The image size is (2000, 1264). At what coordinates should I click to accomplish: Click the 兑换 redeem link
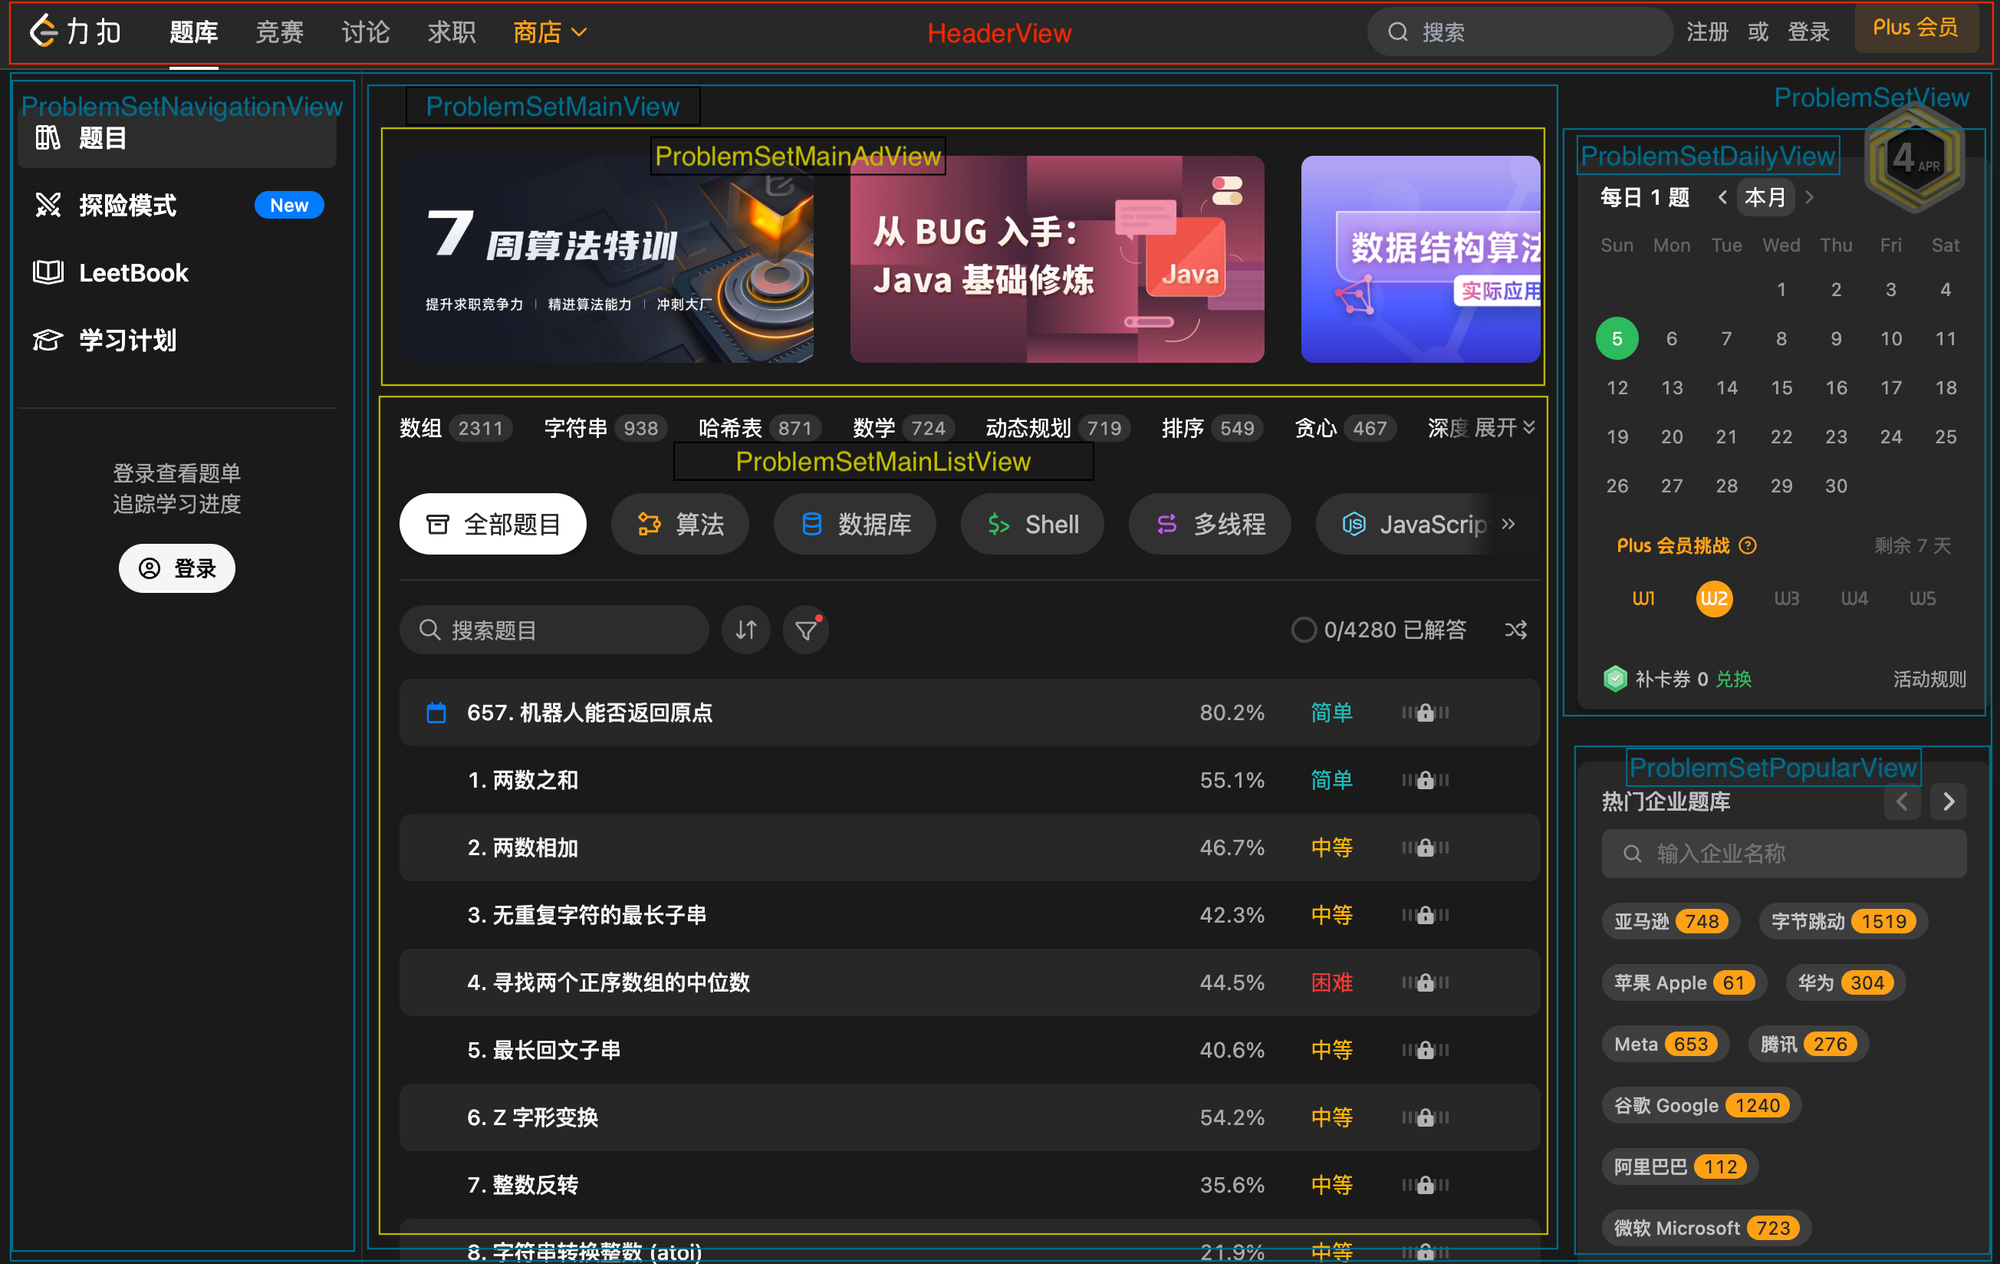1733,680
